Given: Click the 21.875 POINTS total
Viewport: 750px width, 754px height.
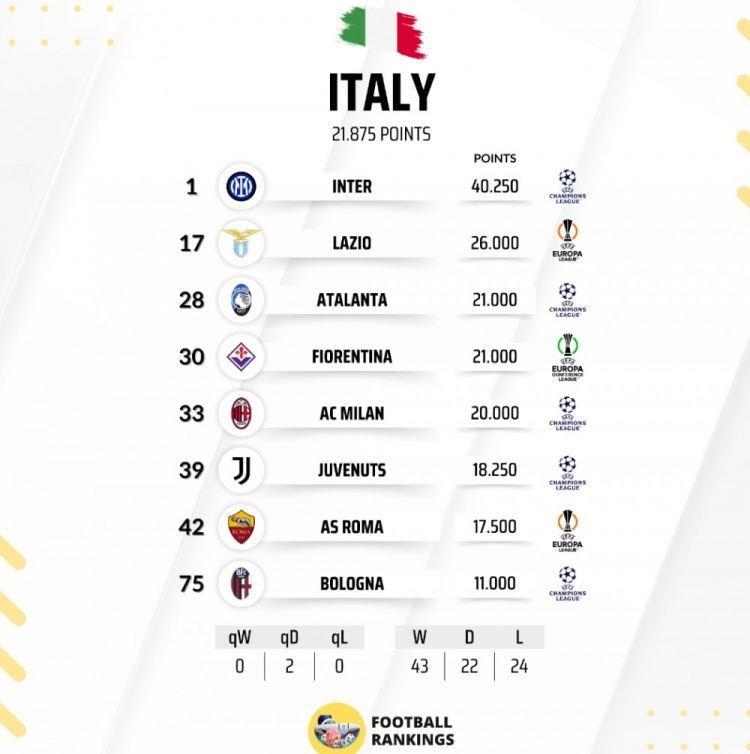Looking at the screenshot, I should [381, 134].
